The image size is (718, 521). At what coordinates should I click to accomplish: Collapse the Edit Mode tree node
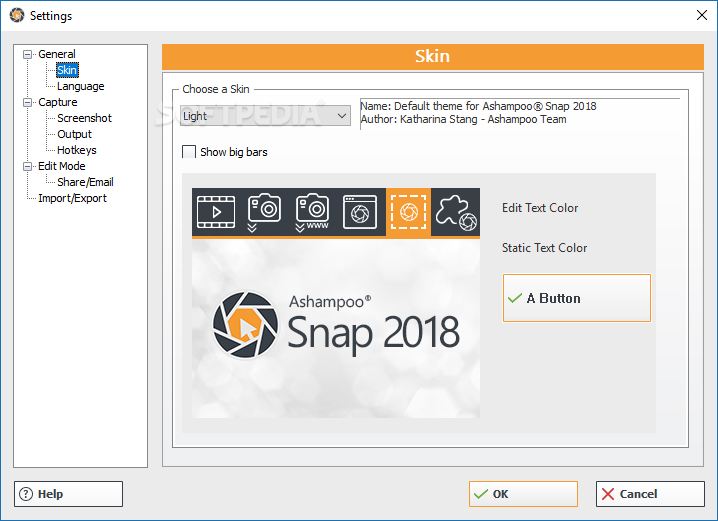(27, 167)
